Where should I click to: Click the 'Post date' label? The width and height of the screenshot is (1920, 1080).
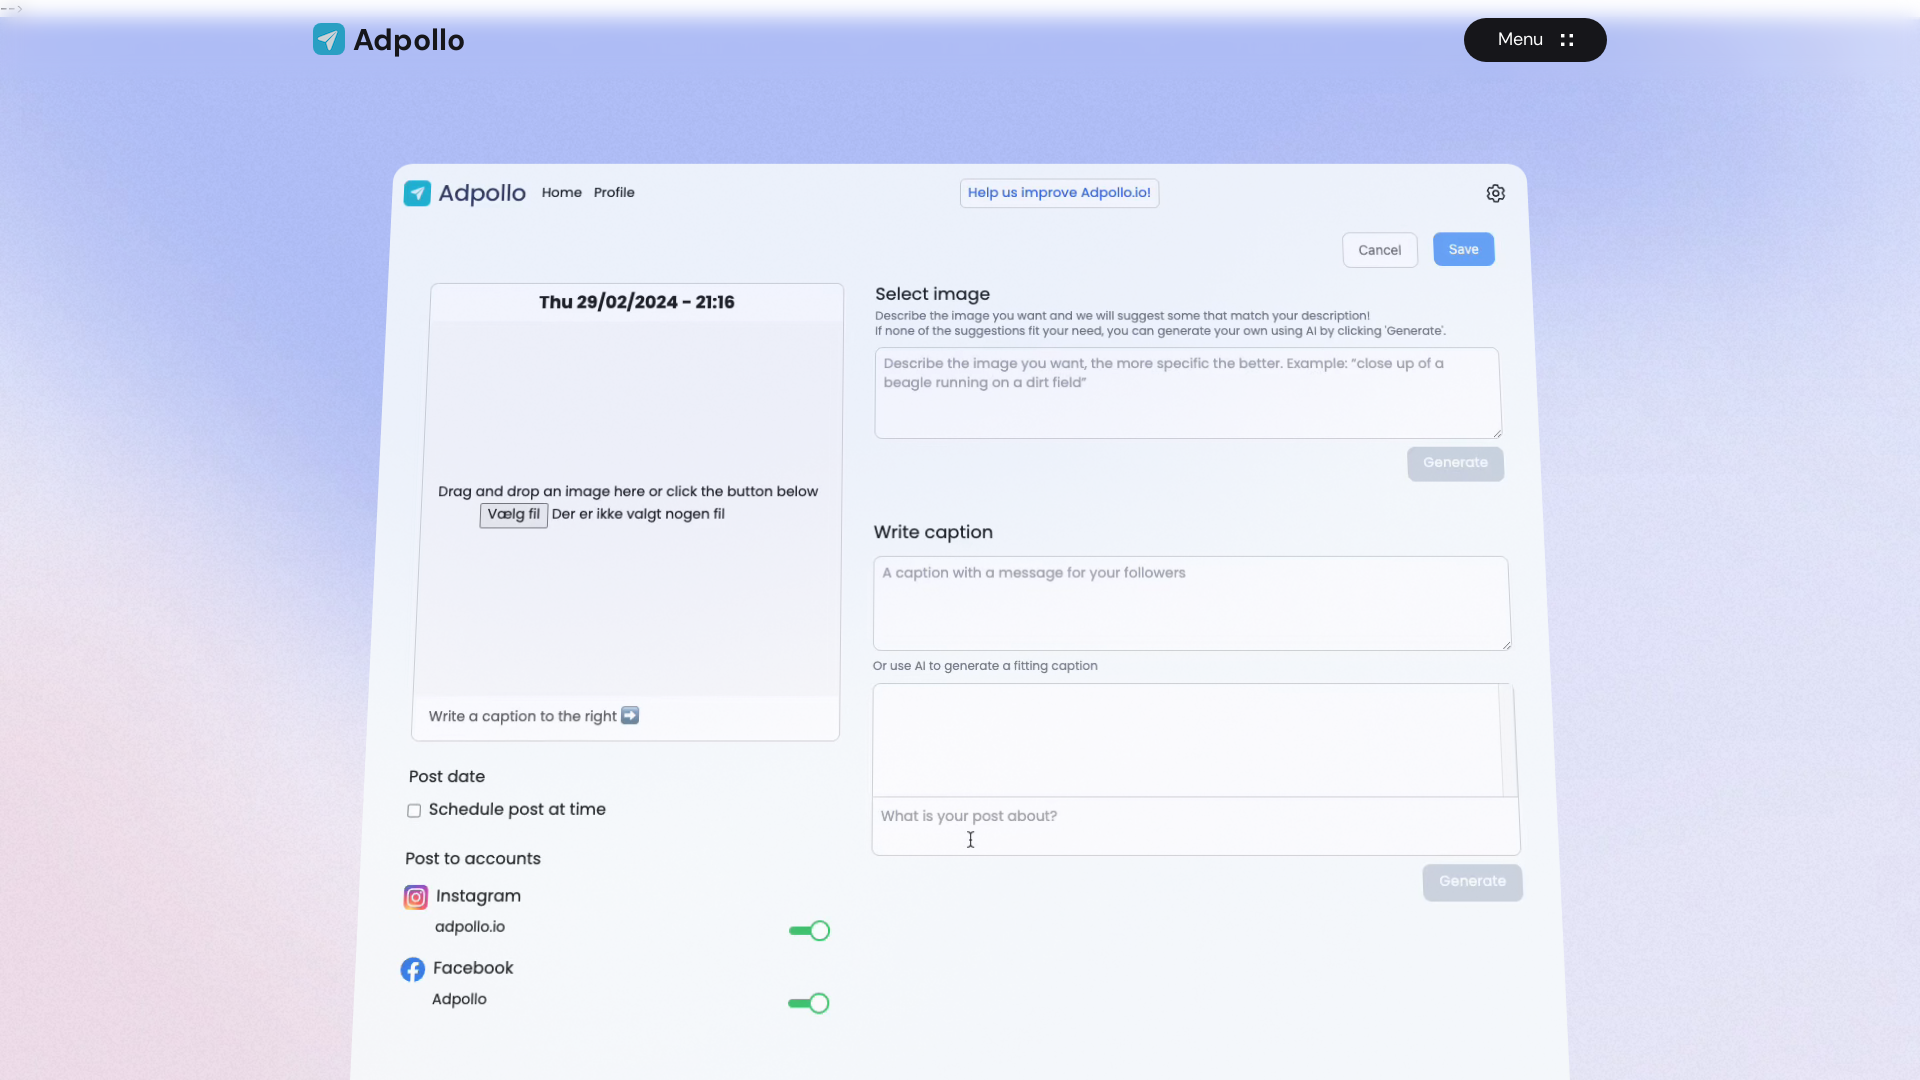447,777
